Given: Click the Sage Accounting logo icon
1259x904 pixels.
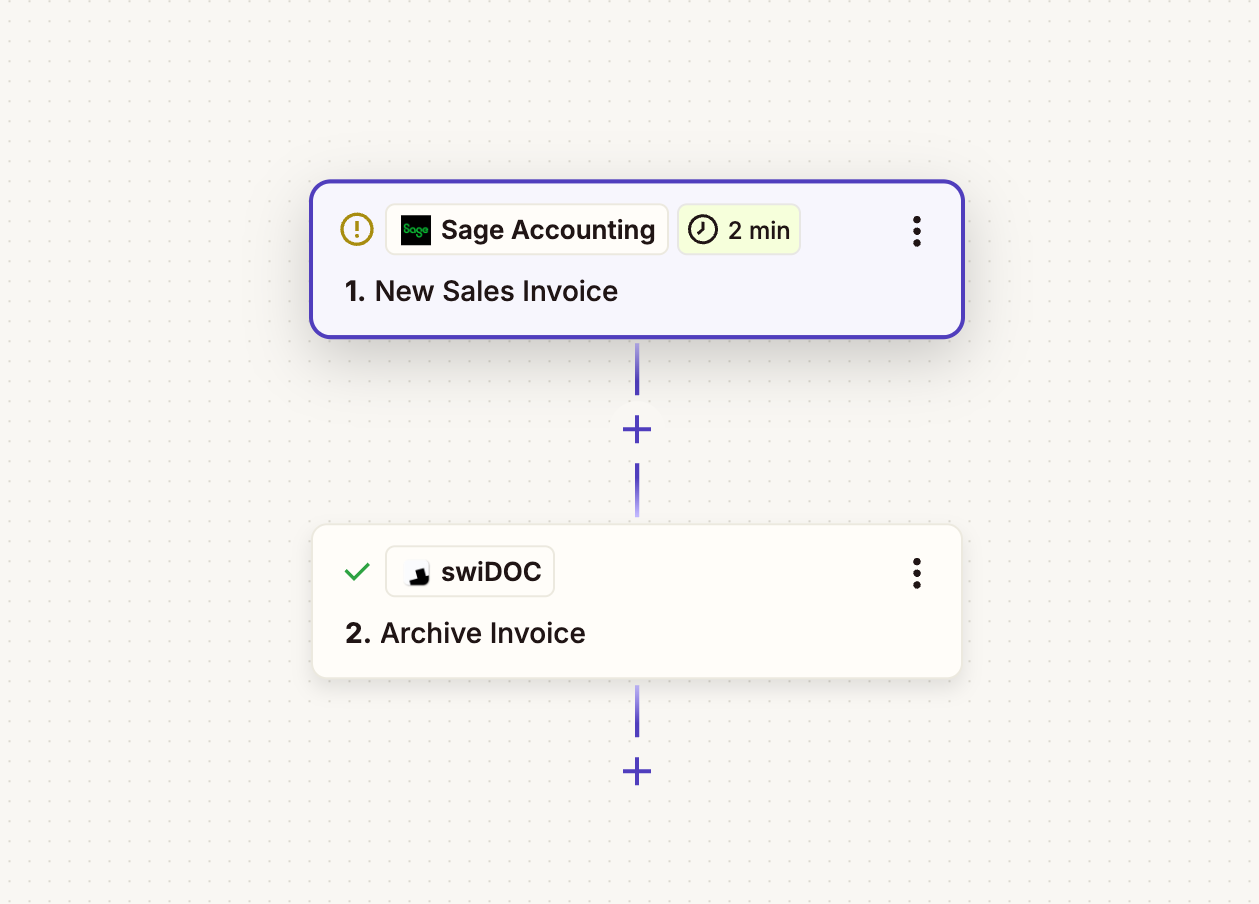Looking at the screenshot, I should pos(416,230).
